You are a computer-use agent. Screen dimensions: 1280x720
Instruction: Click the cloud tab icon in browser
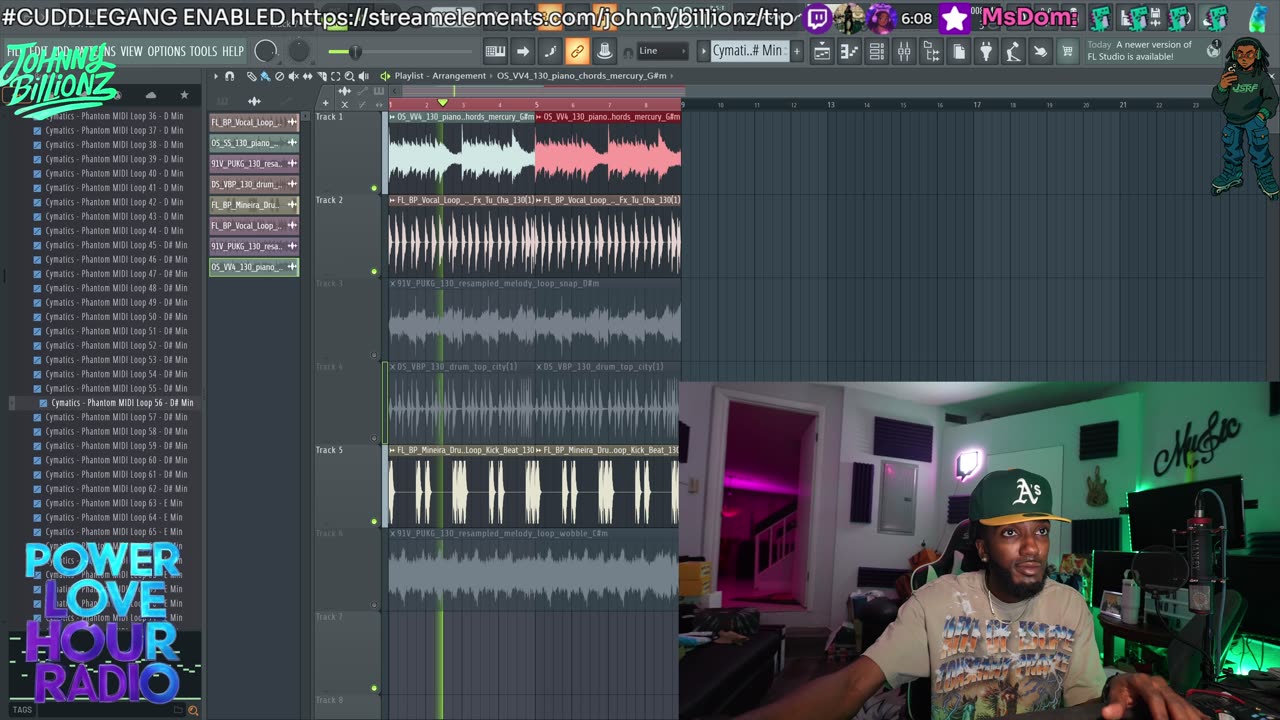pos(151,95)
